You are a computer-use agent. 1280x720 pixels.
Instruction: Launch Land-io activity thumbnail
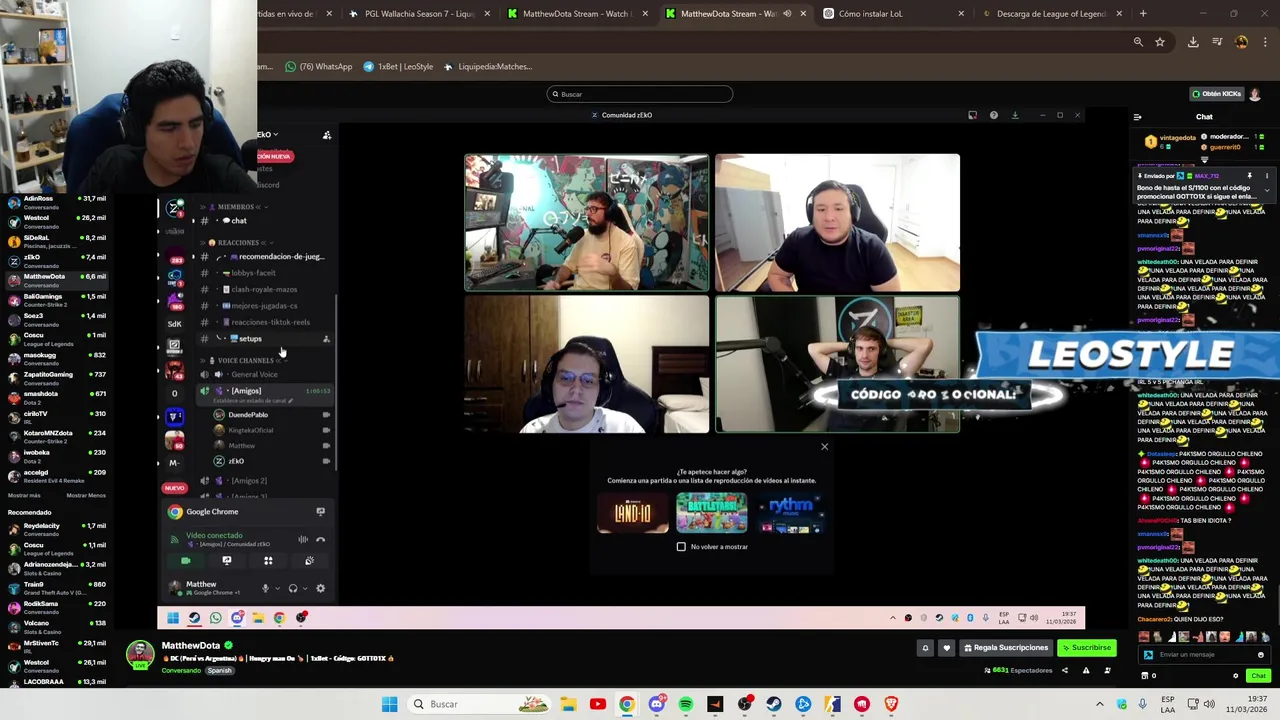tap(632, 514)
